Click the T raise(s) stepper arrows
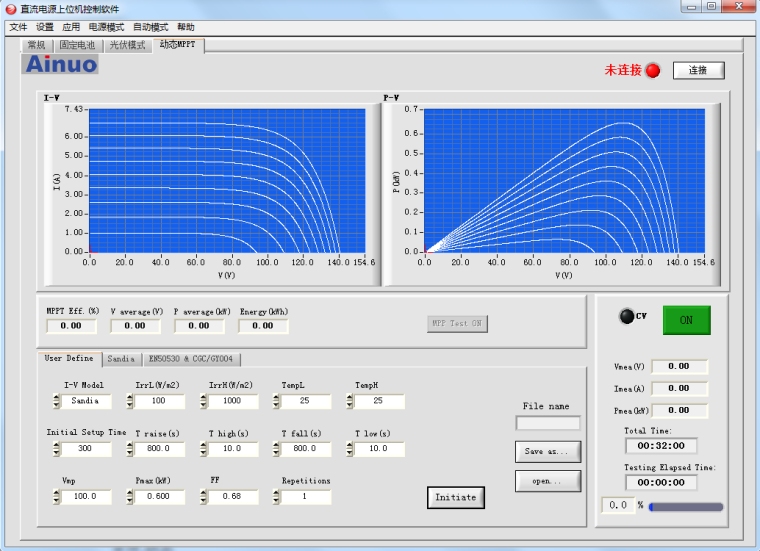 tap(130, 449)
